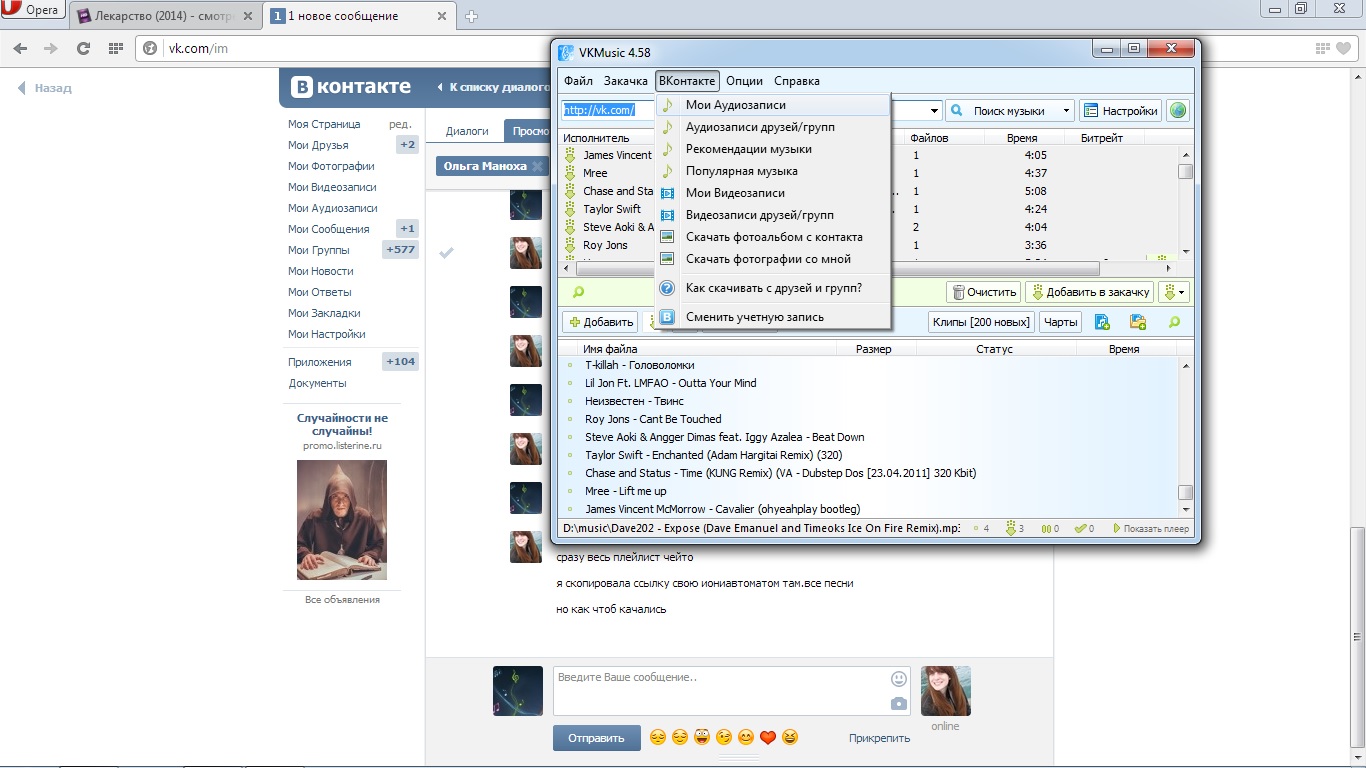Switch to Лекарство (2014) browser tab
The image size is (1366, 768).
click(x=166, y=16)
